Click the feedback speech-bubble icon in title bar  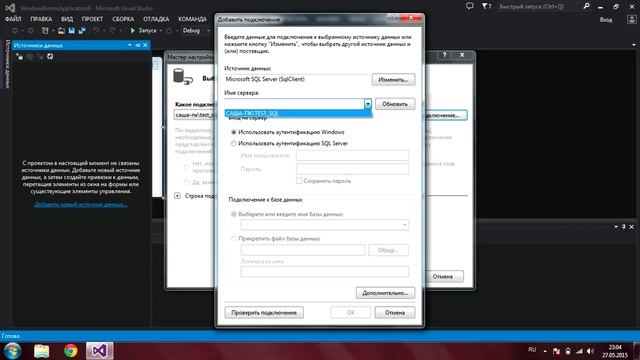(470, 6)
